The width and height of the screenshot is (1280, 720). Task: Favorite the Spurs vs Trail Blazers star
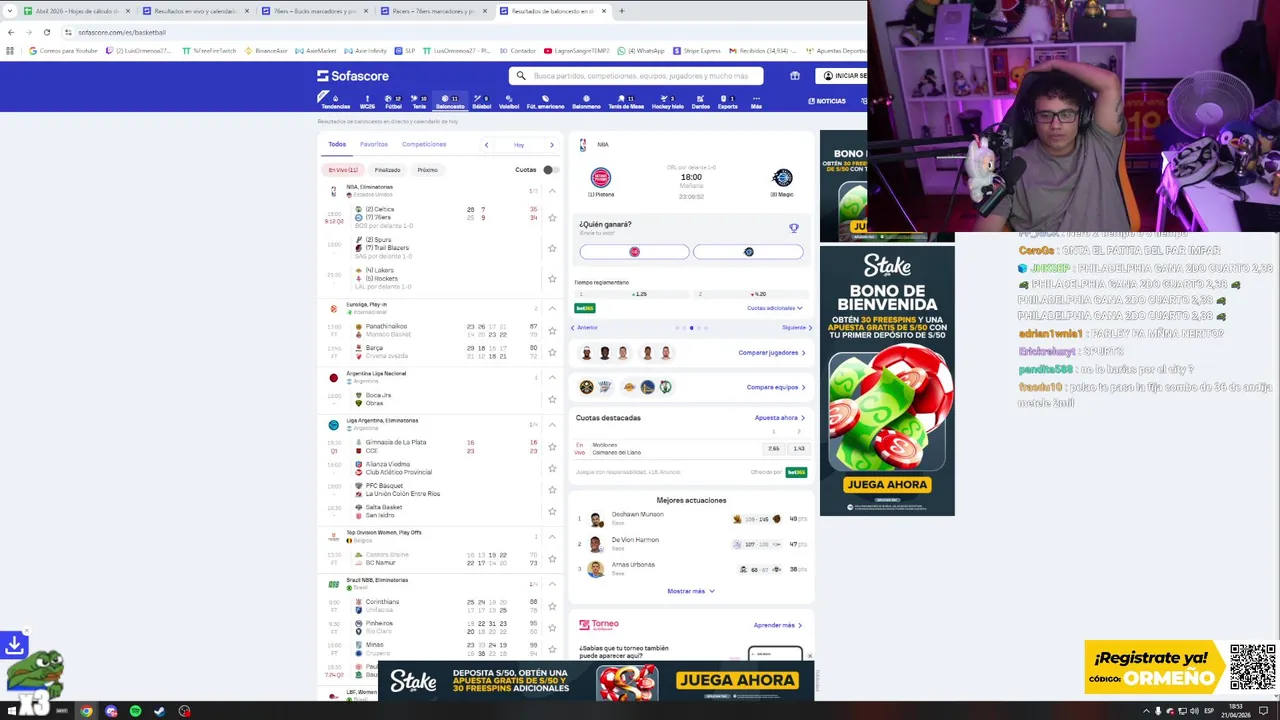pyautogui.click(x=552, y=248)
